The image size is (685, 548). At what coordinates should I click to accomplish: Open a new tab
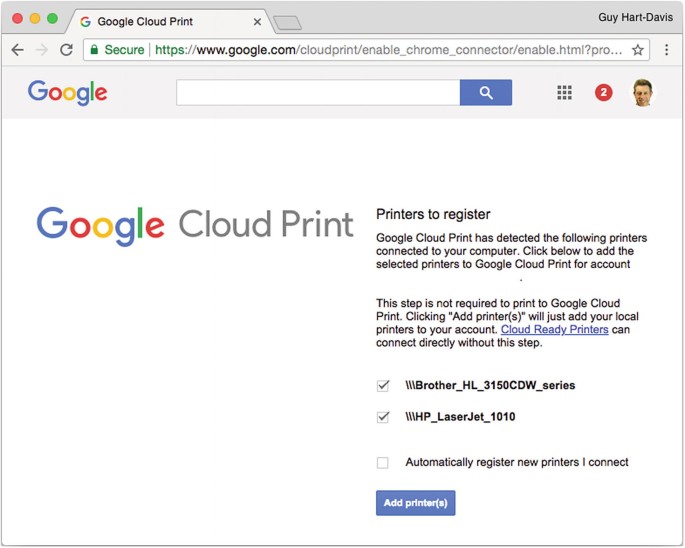coord(287,22)
